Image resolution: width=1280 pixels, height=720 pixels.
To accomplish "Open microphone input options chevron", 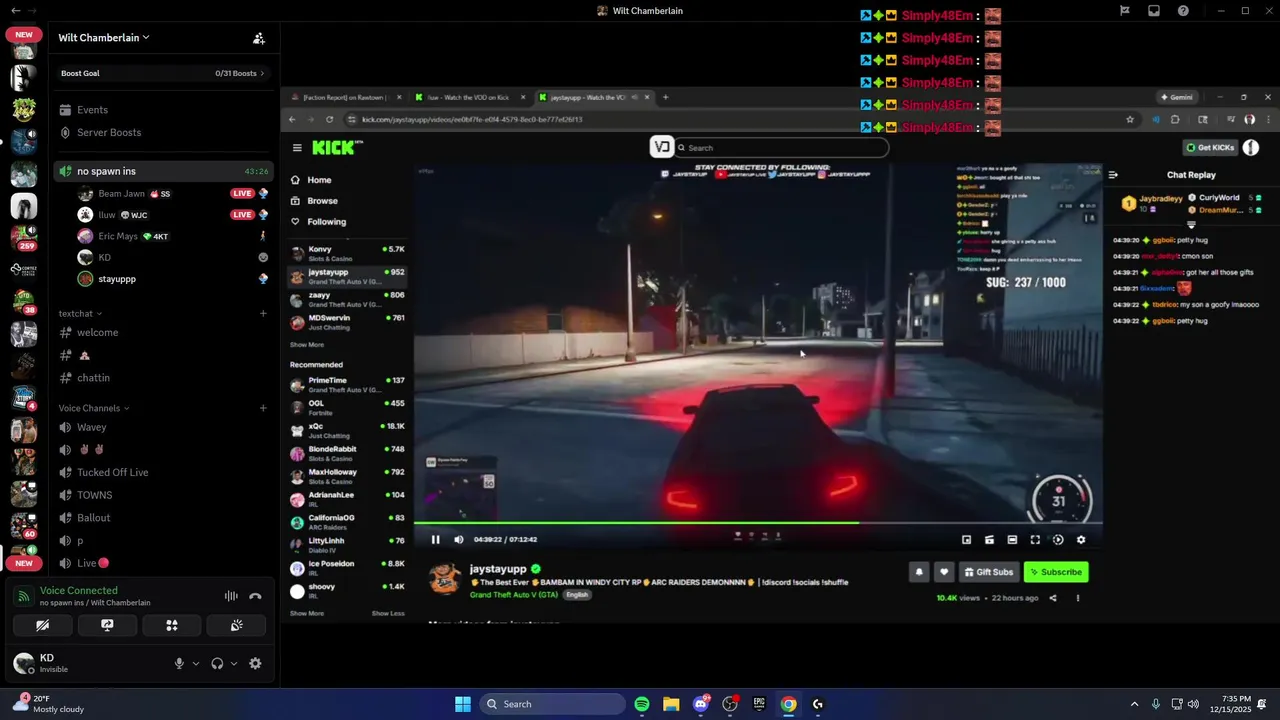I will (x=195, y=663).
